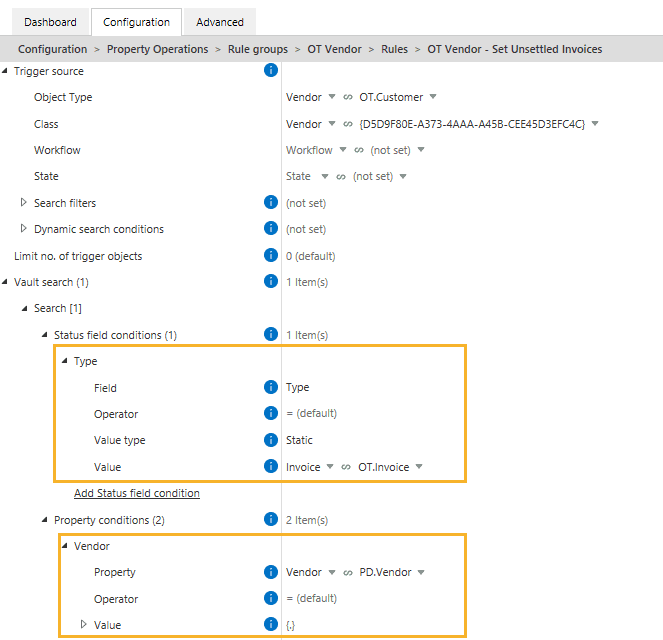This screenshot has width=663, height=640.
Task: Click link icon between Vendor and OT.Customer
Action: coord(348,97)
